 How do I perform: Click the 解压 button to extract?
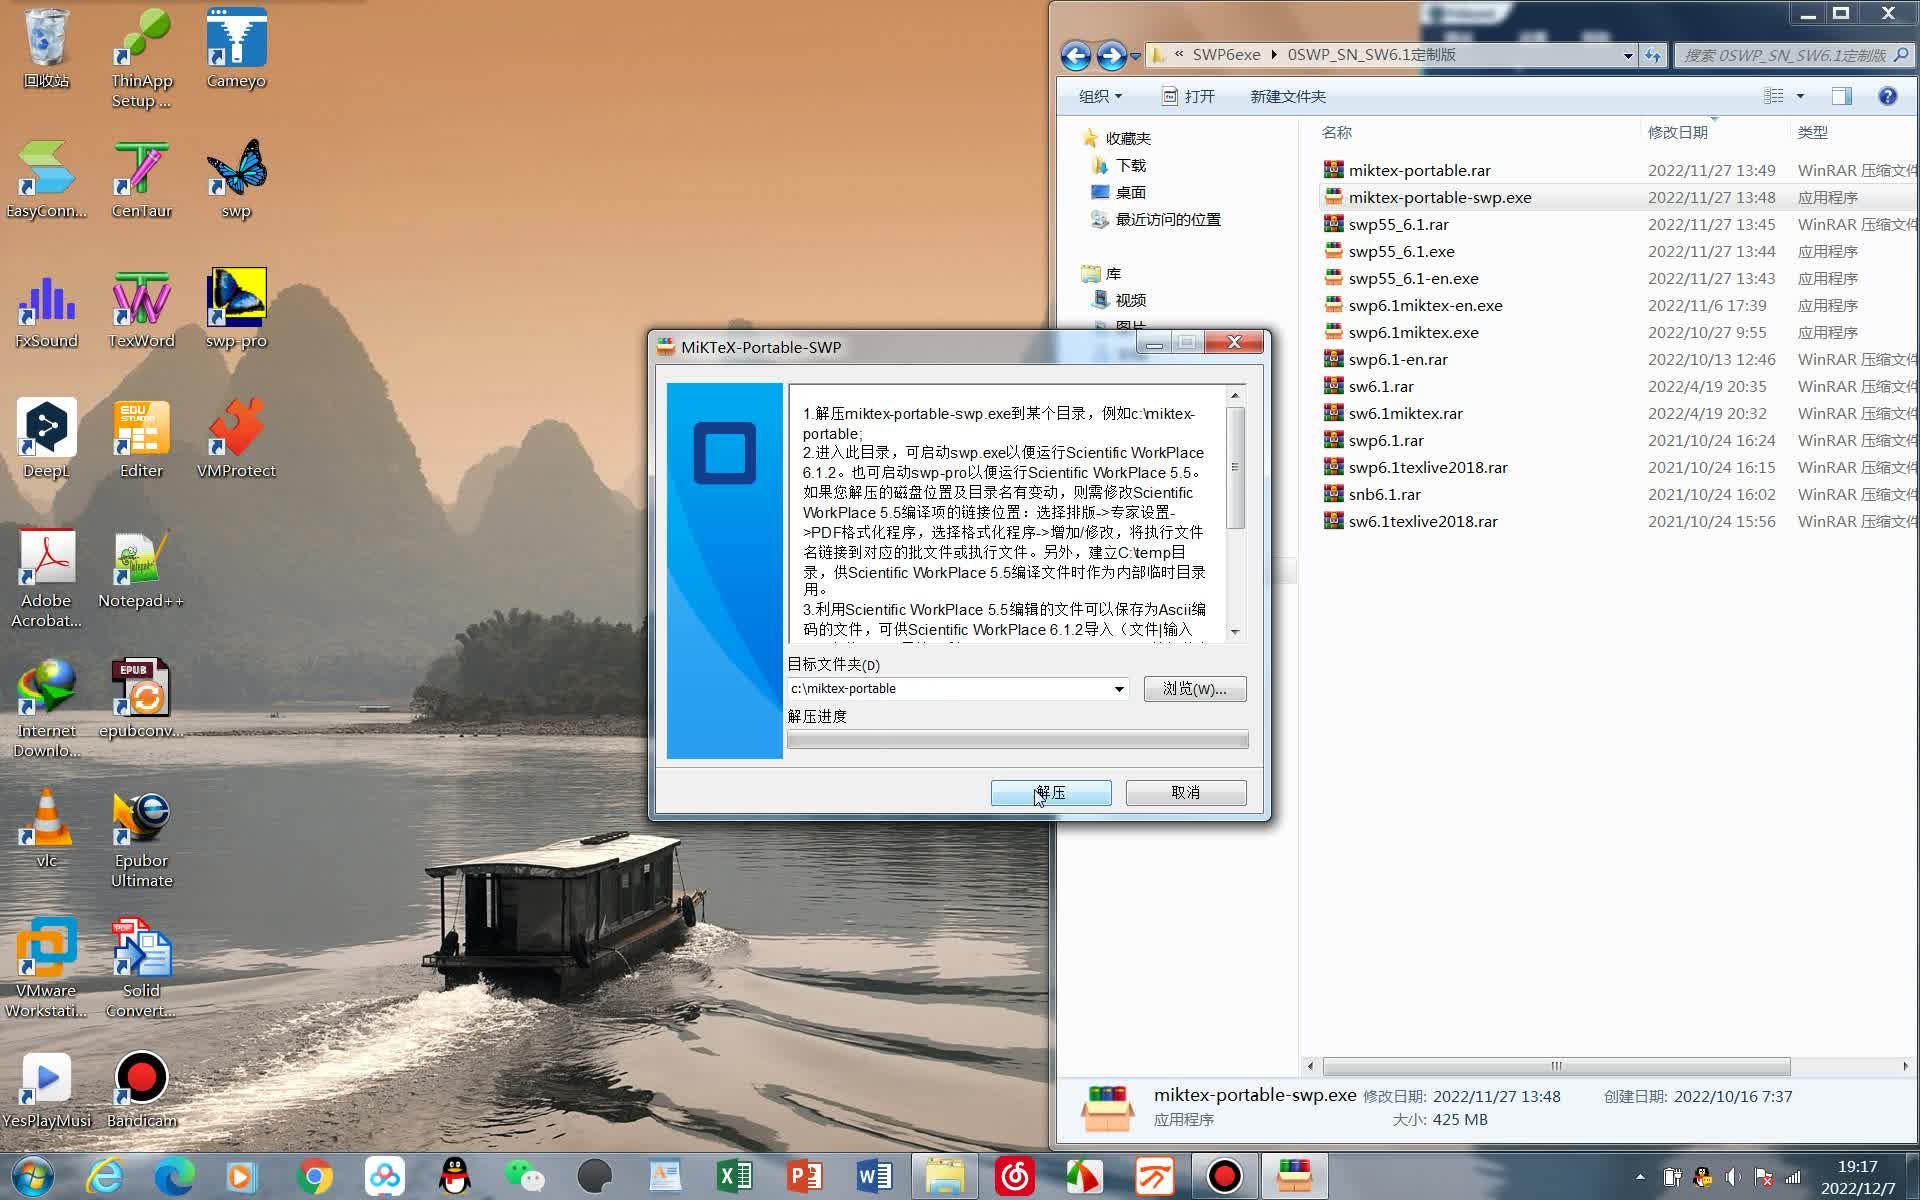point(1050,792)
